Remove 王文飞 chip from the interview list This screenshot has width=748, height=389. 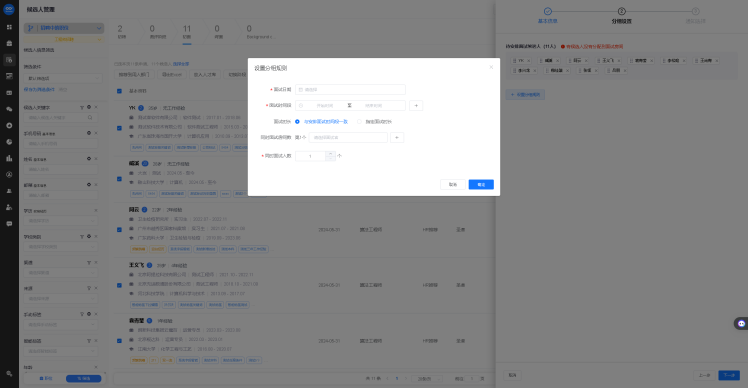point(619,61)
